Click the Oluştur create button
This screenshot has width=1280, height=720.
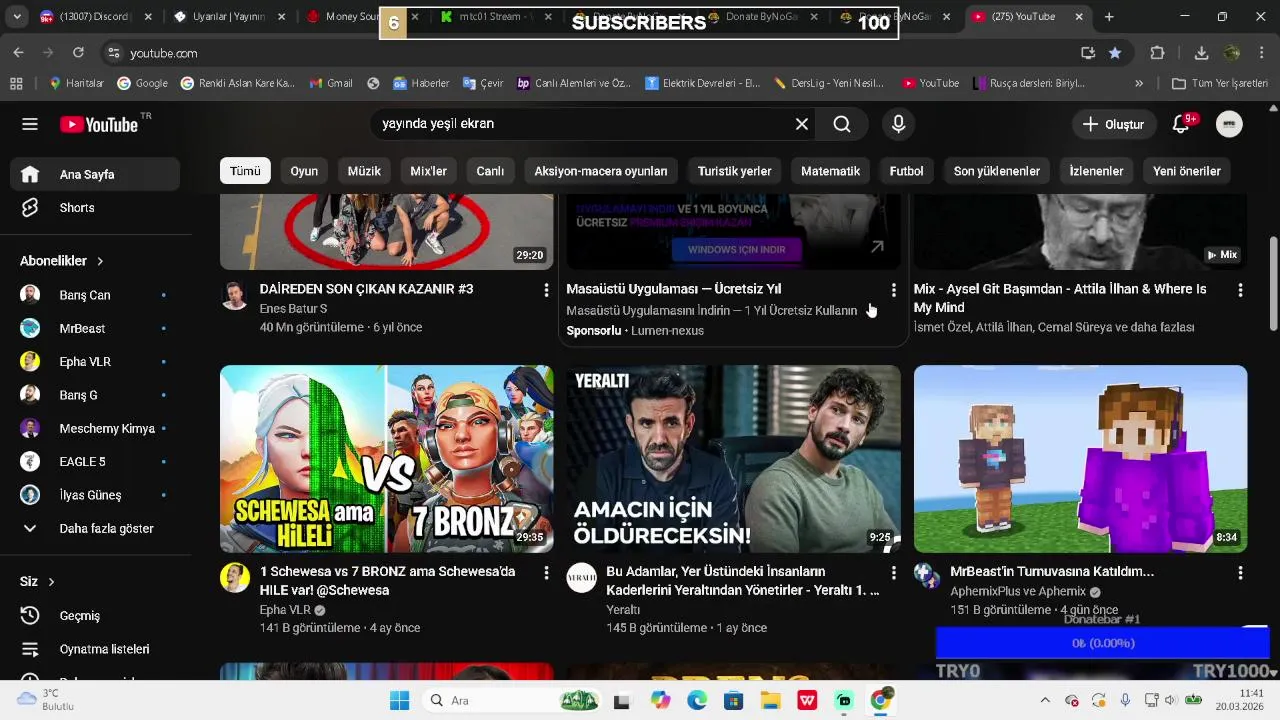point(1113,124)
